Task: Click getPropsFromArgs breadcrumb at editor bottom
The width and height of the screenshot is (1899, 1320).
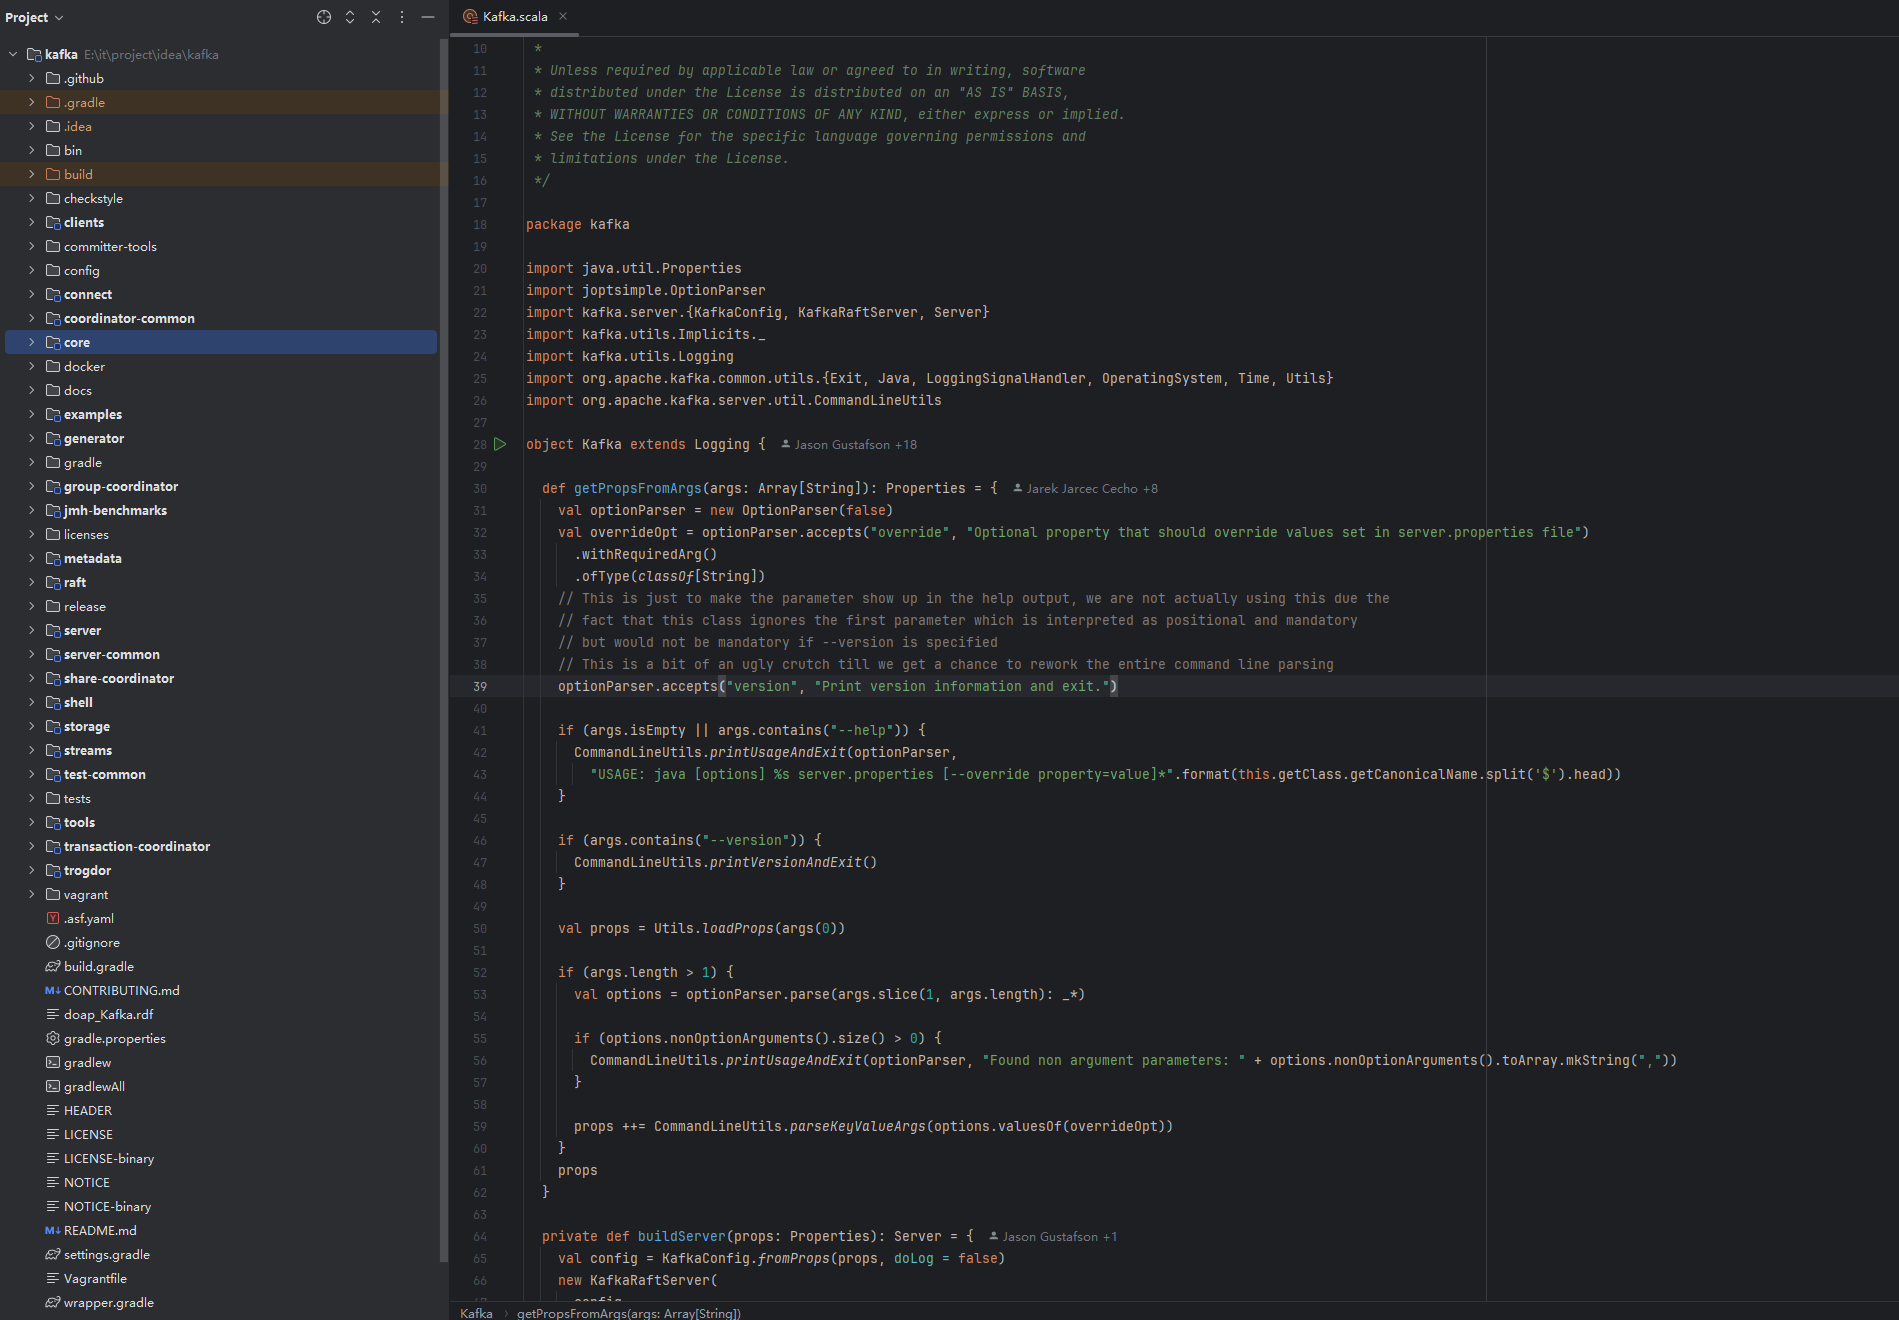Action: point(628,1312)
